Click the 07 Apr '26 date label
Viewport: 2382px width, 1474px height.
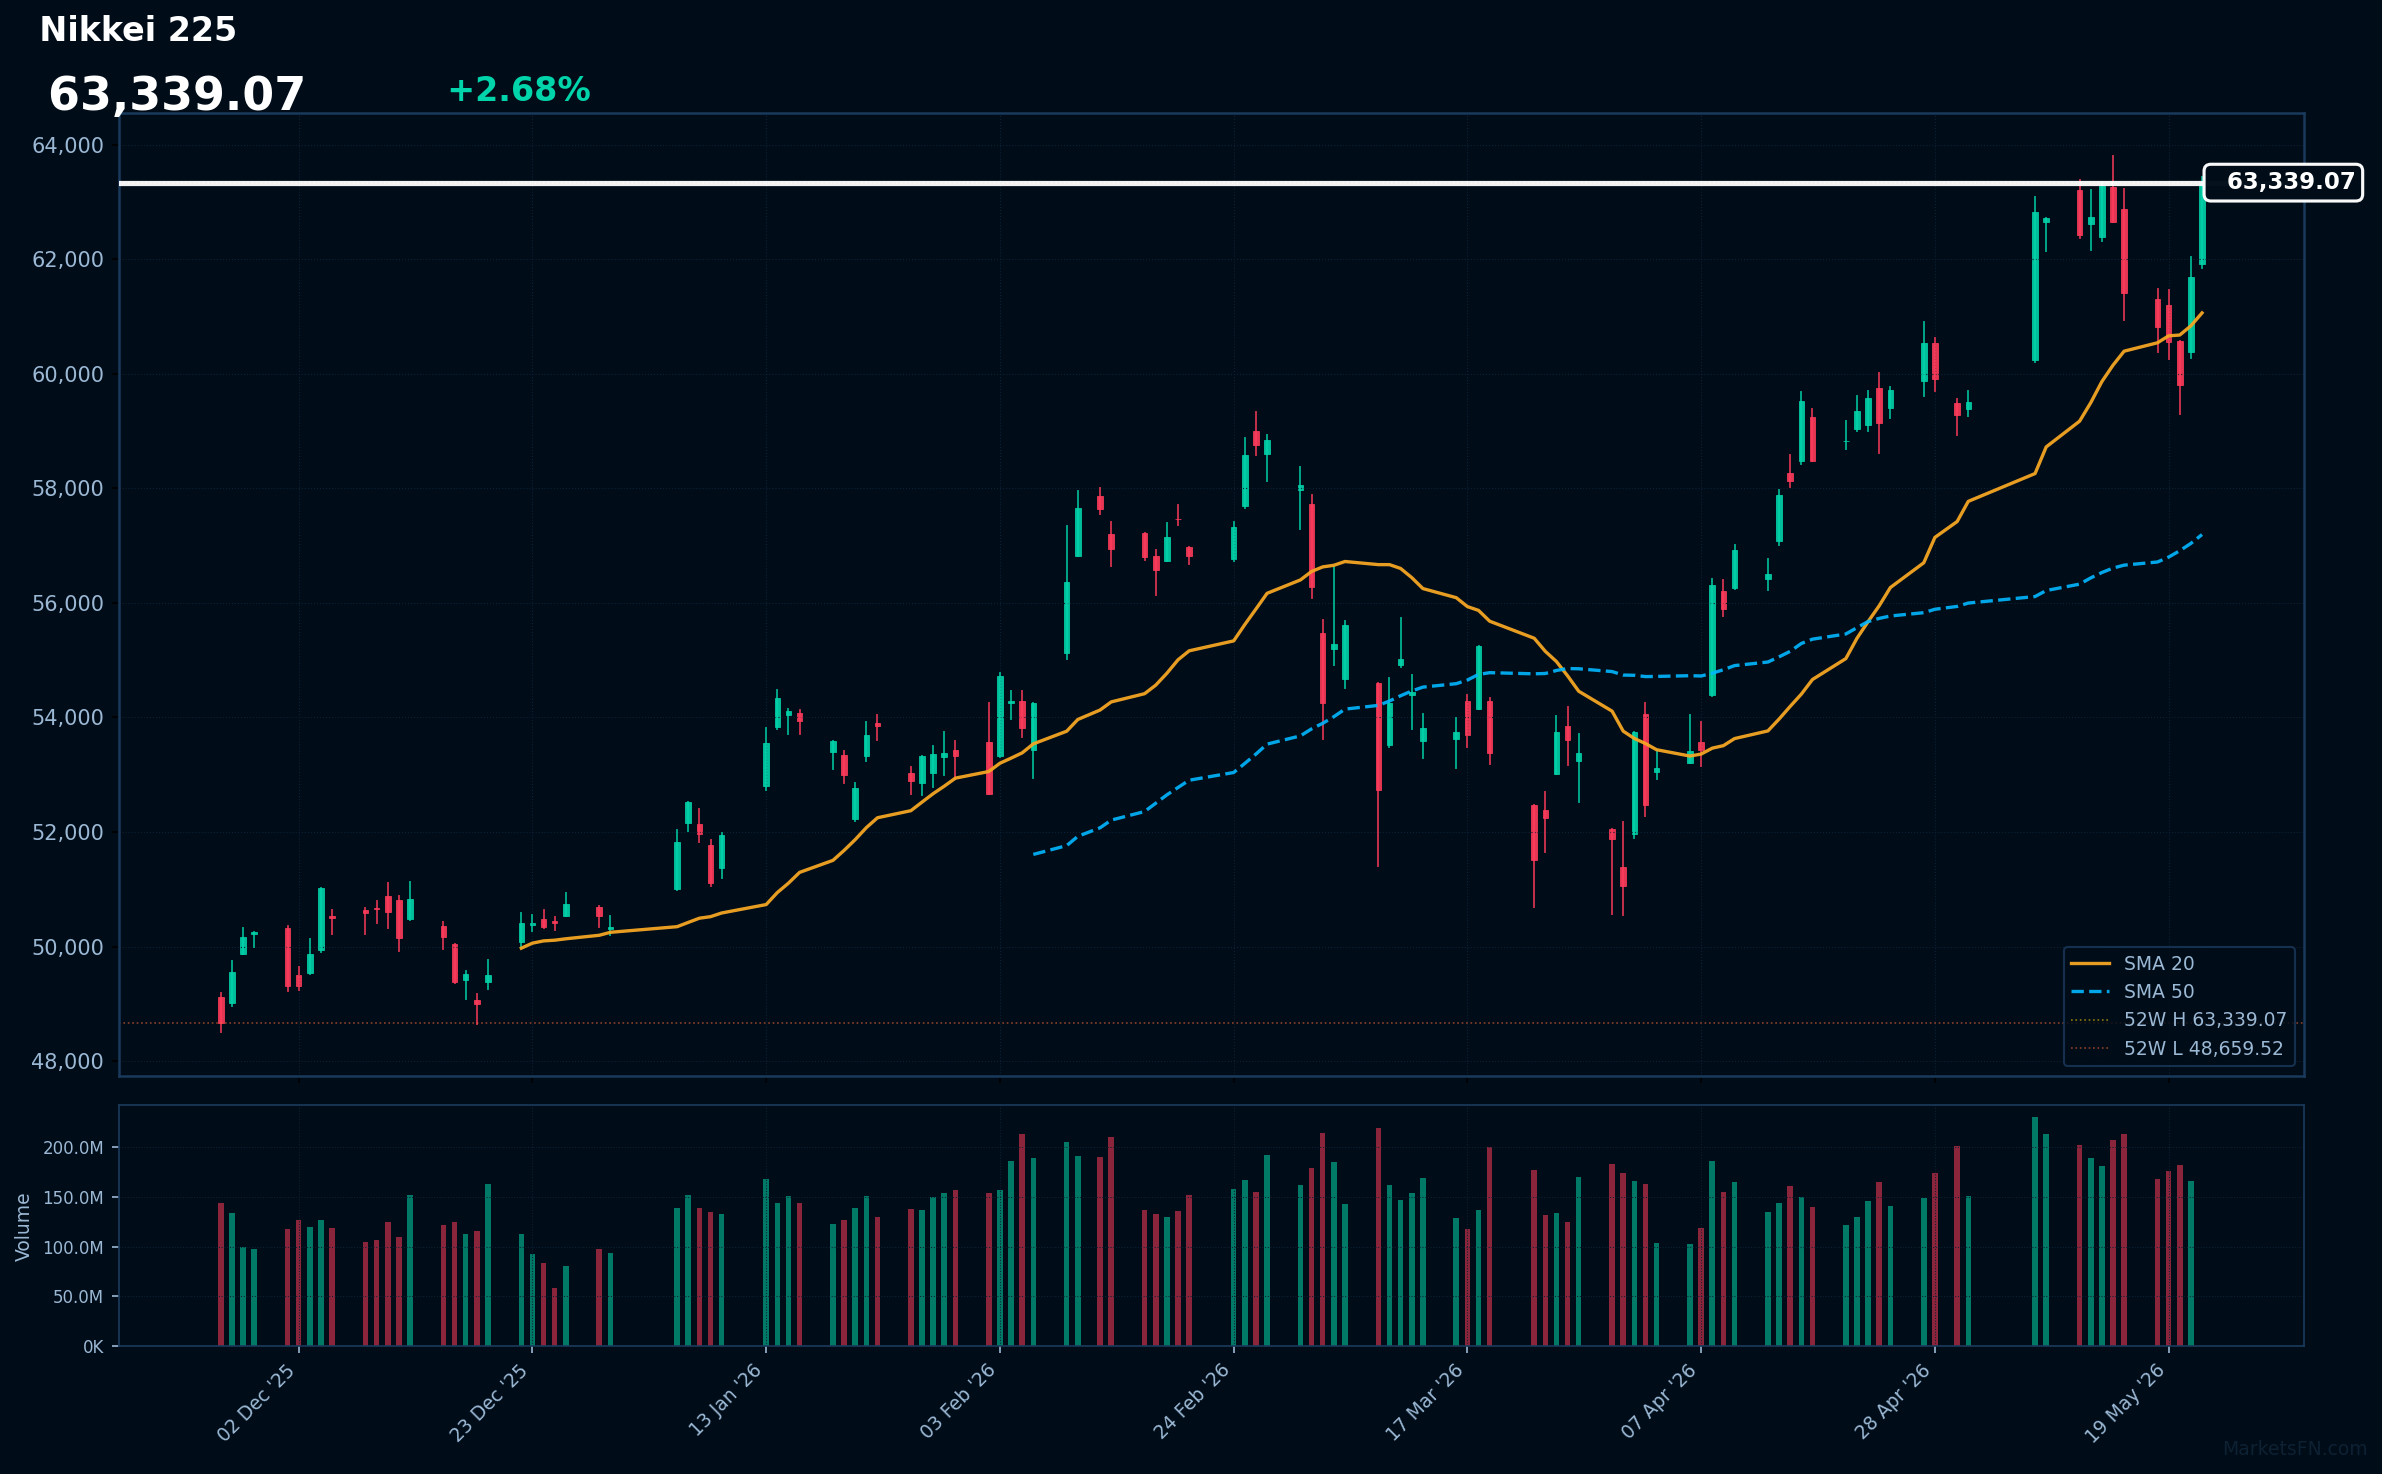tap(1659, 1402)
